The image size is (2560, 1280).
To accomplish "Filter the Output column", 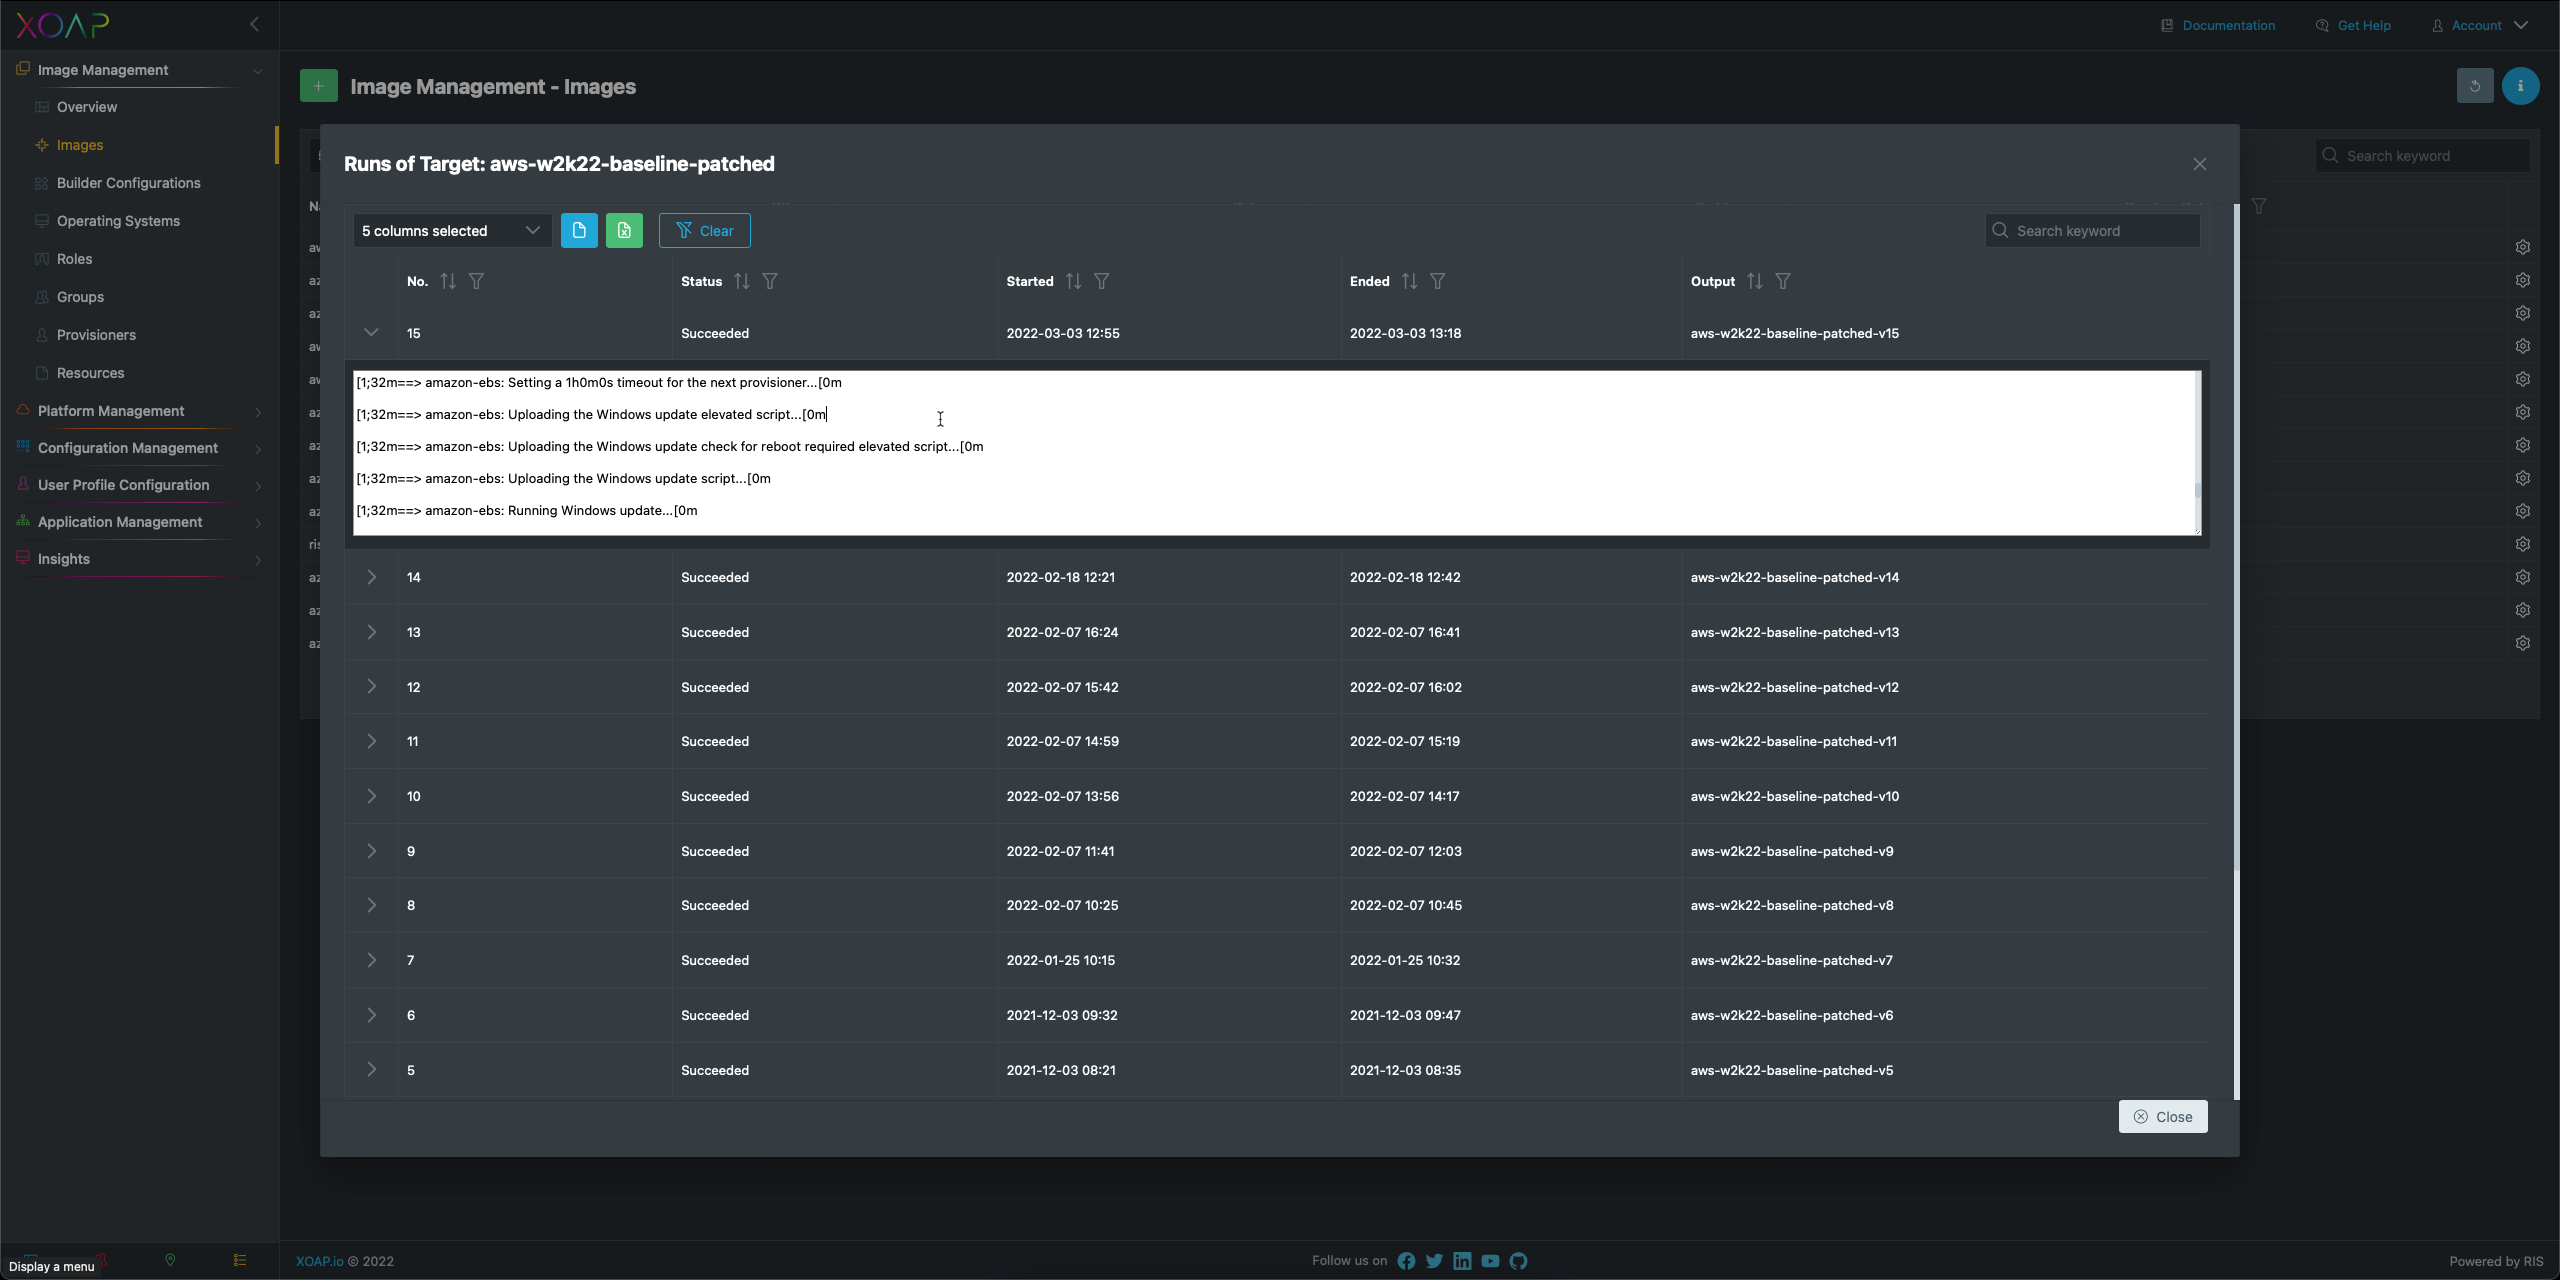I will [x=1783, y=282].
